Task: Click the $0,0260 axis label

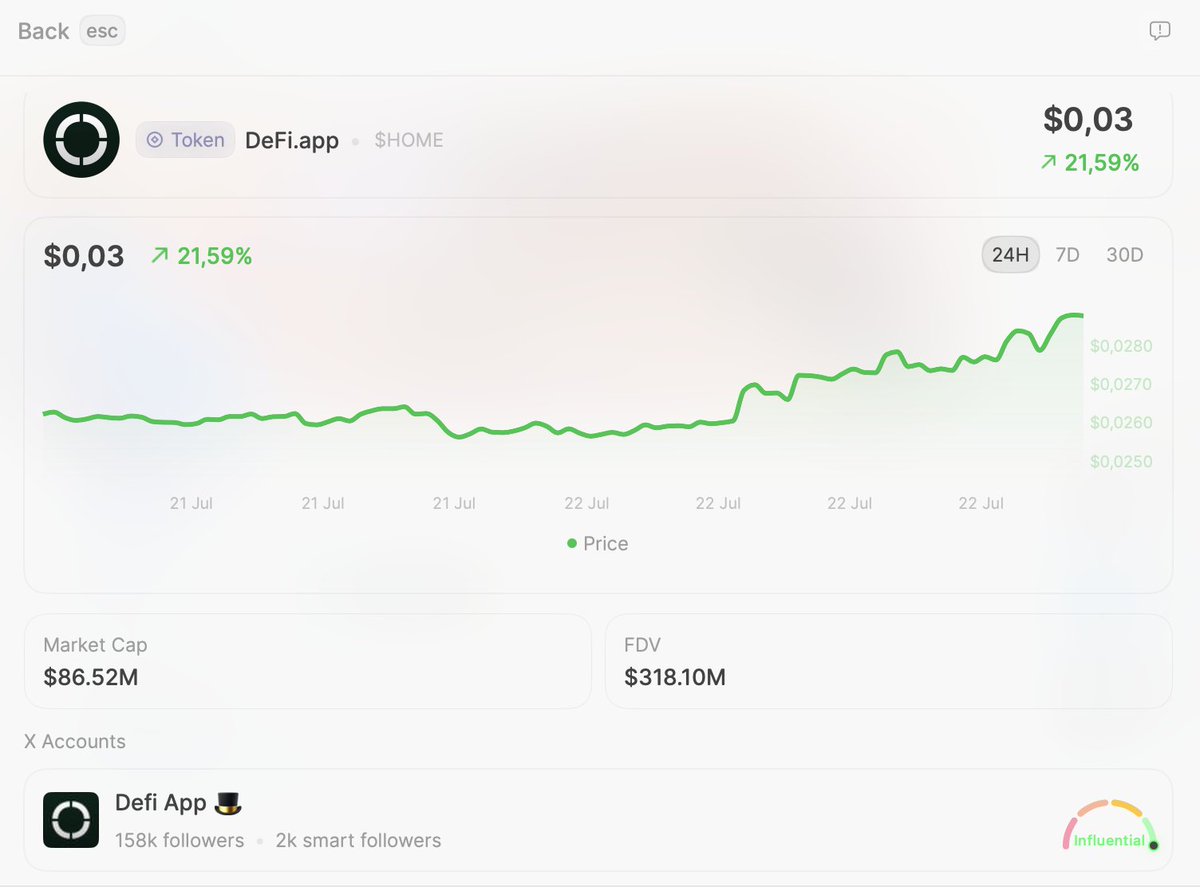Action: 1121,423
